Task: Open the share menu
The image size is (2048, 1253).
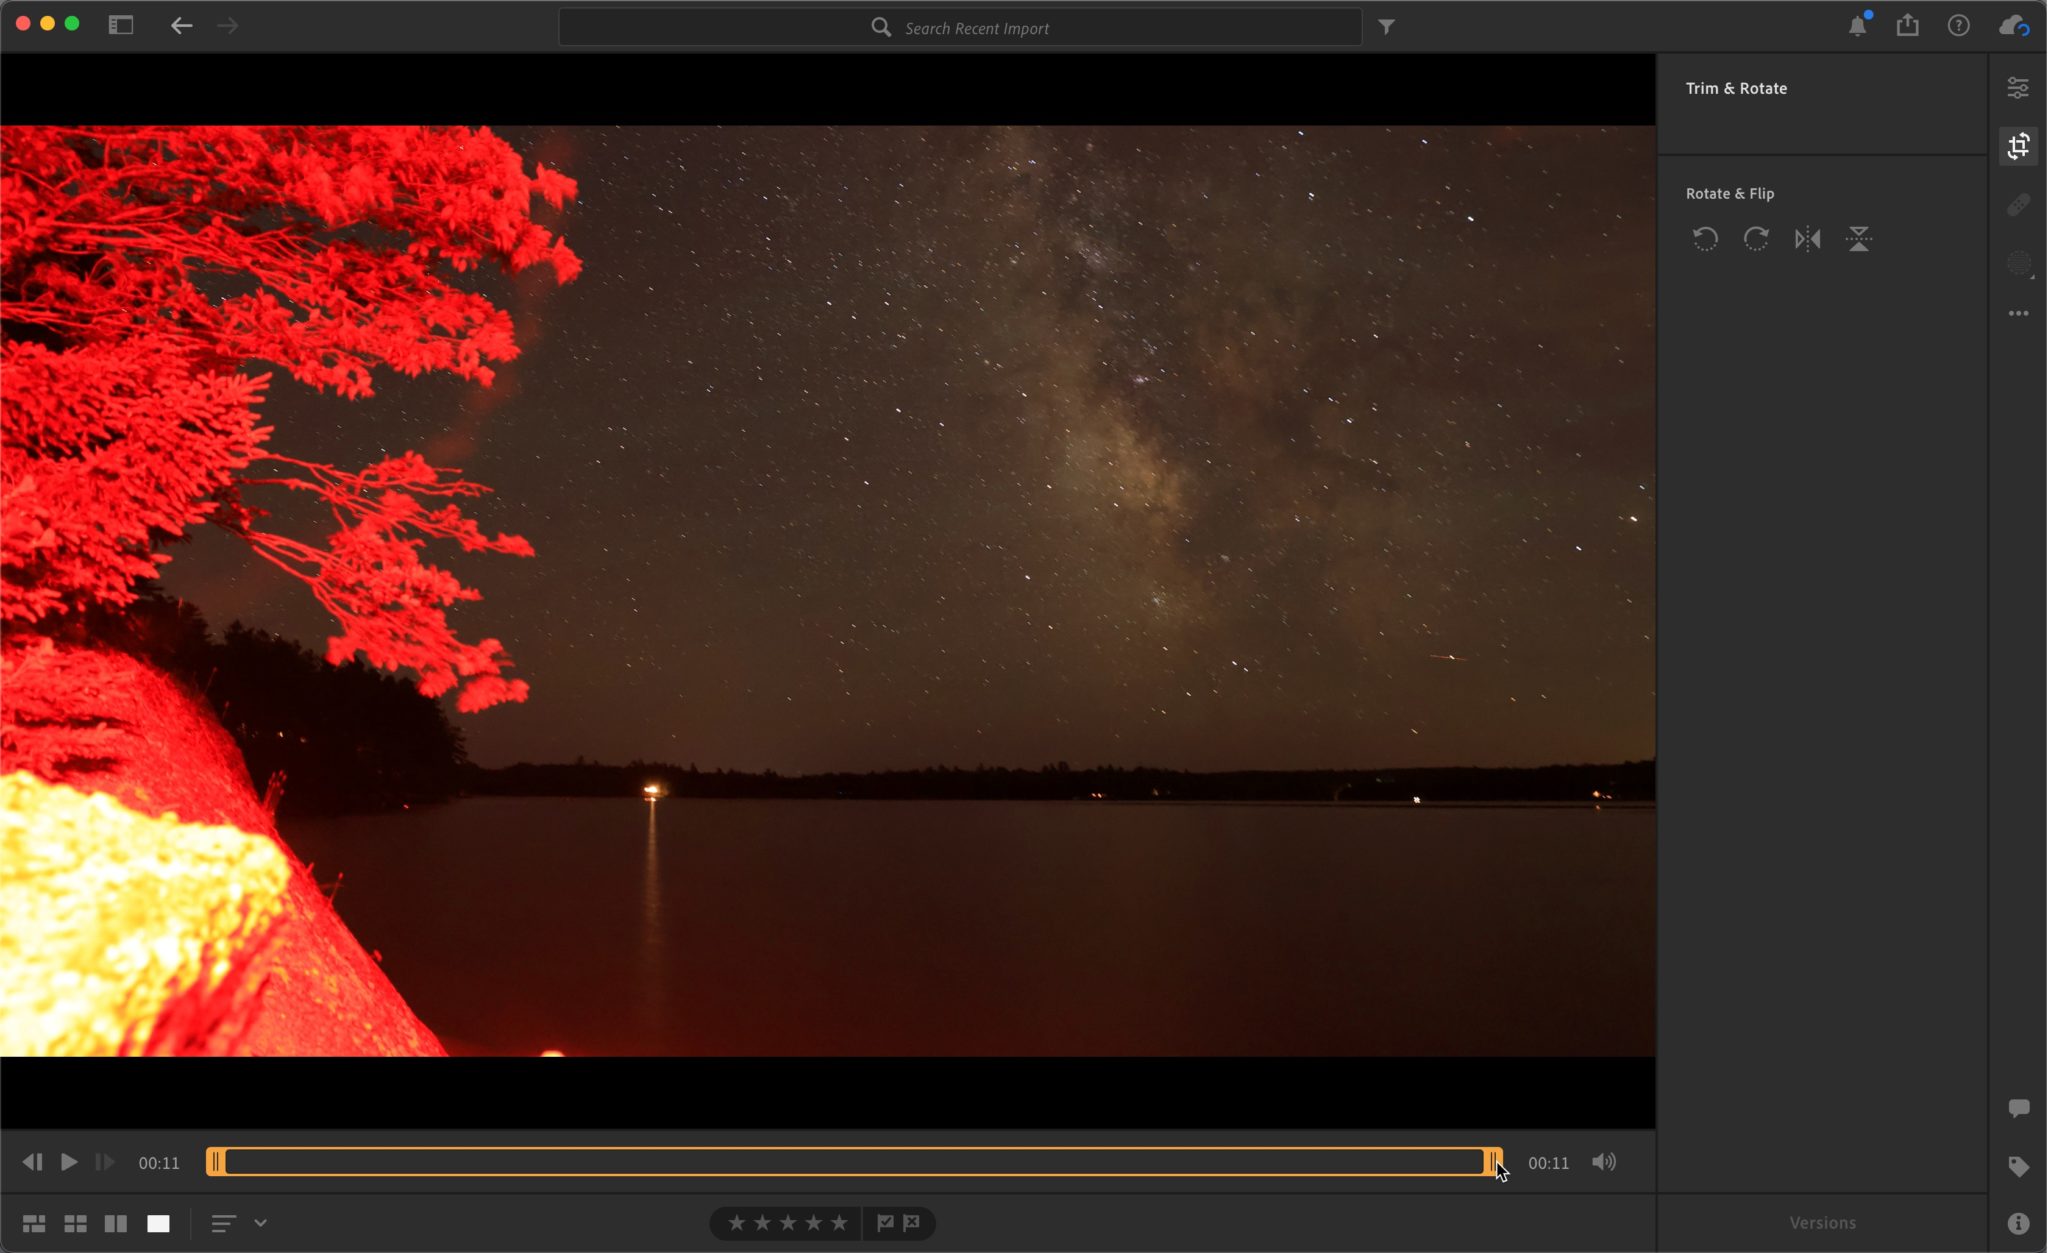Action: pyautogui.click(x=1908, y=25)
